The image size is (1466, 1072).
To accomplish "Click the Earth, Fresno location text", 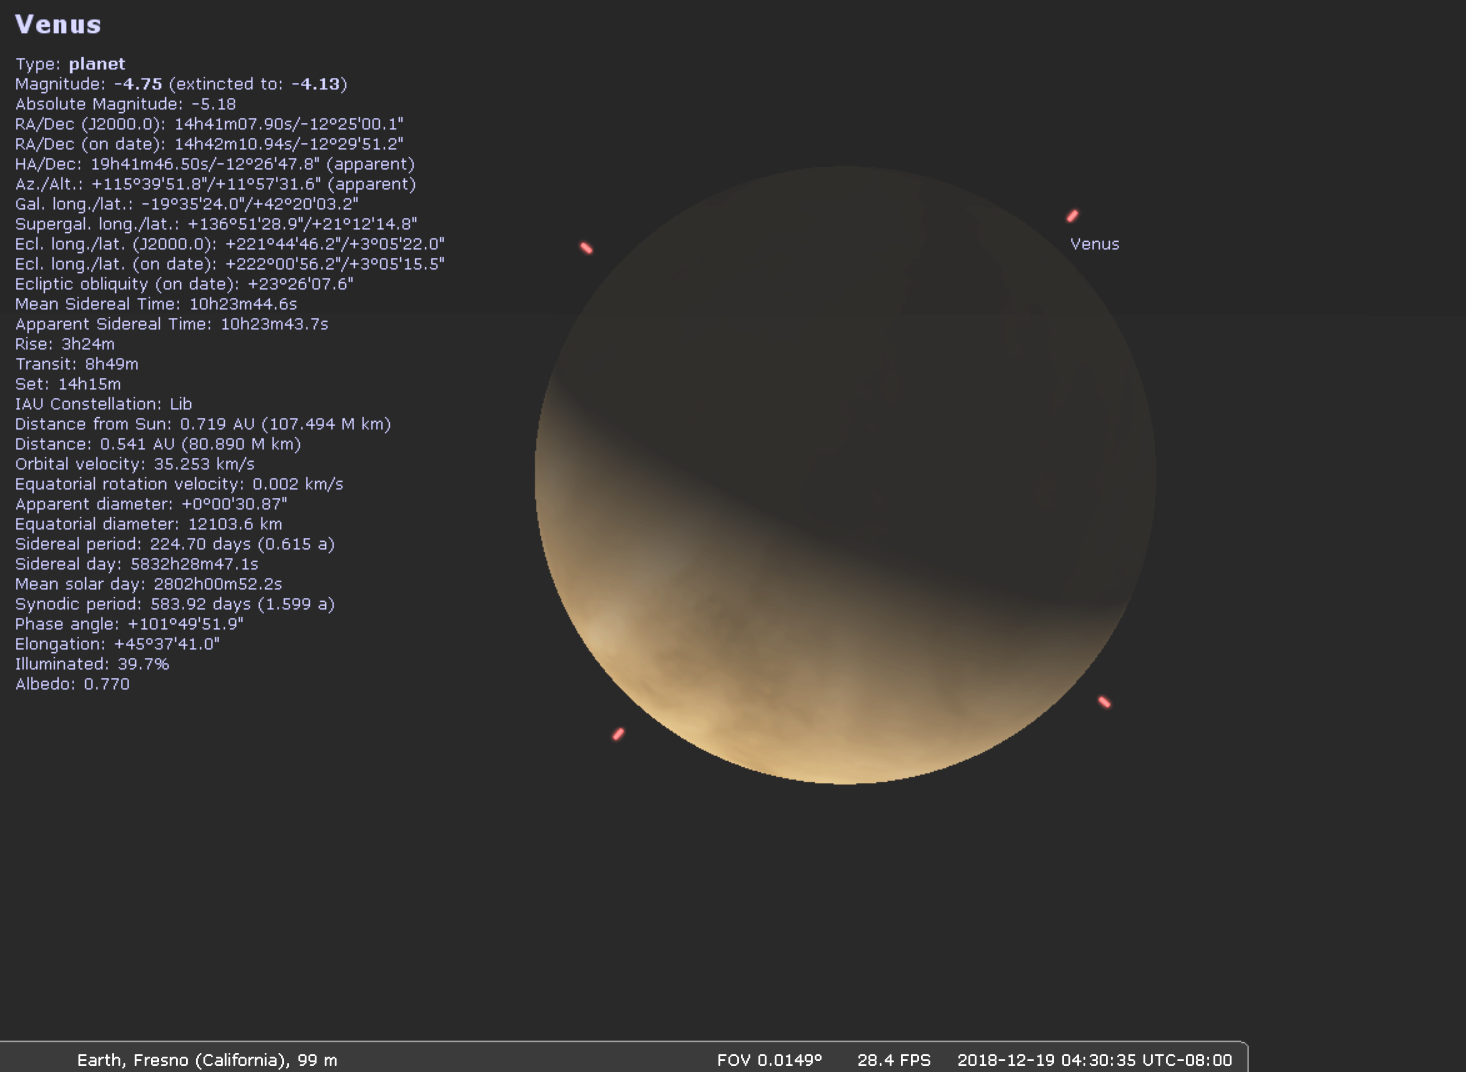I will tap(207, 1060).
